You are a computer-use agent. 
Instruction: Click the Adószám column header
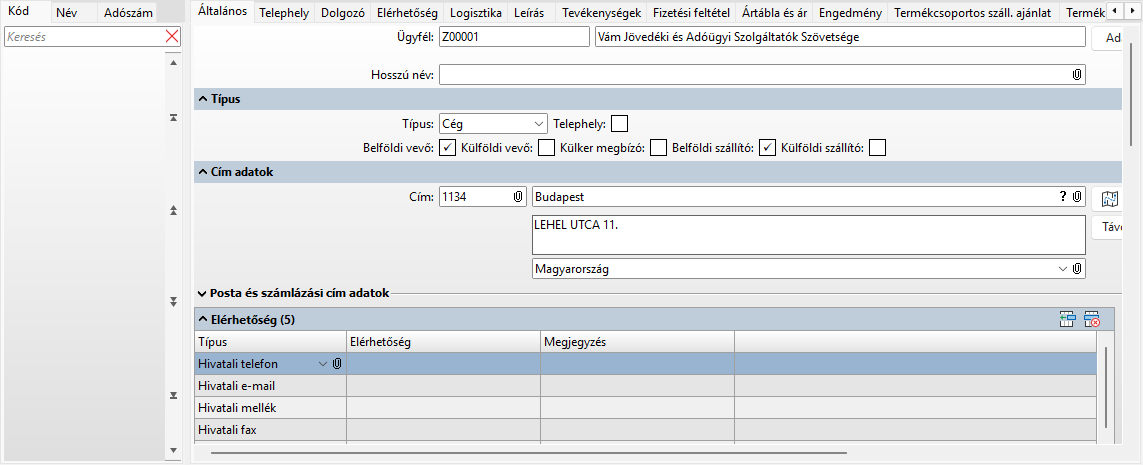tap(127, 13)
